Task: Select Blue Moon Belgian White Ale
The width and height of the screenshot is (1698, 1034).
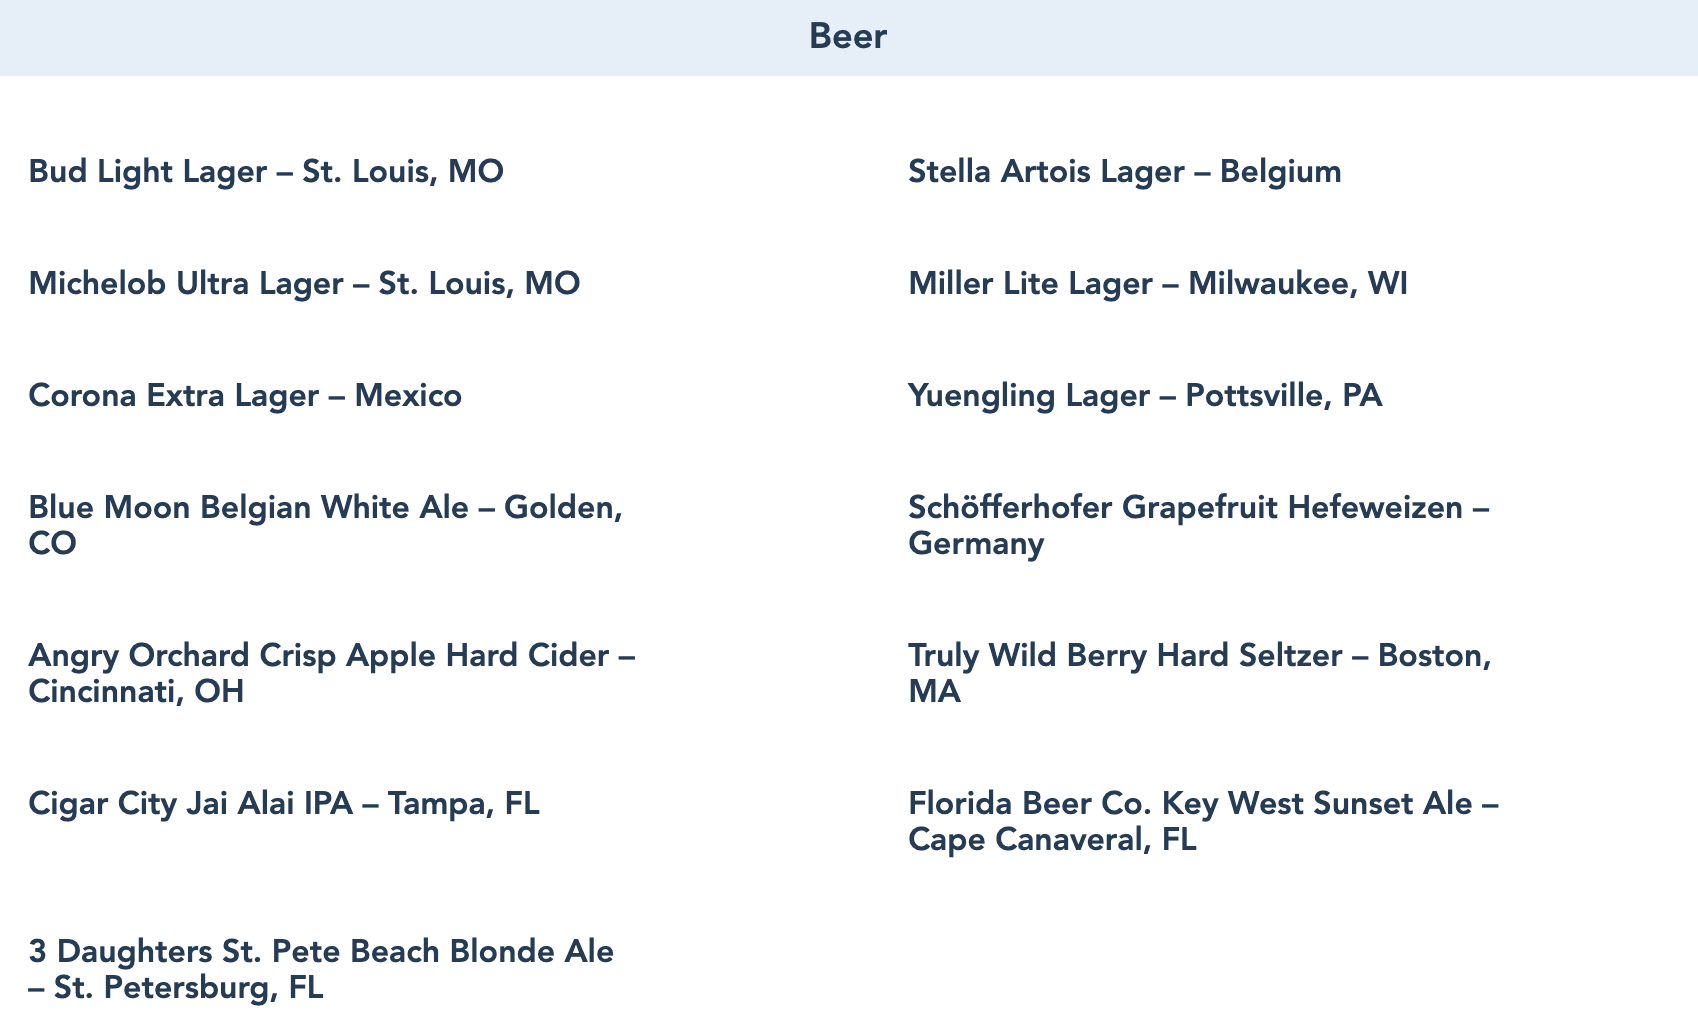Action: tap(326, 508)
